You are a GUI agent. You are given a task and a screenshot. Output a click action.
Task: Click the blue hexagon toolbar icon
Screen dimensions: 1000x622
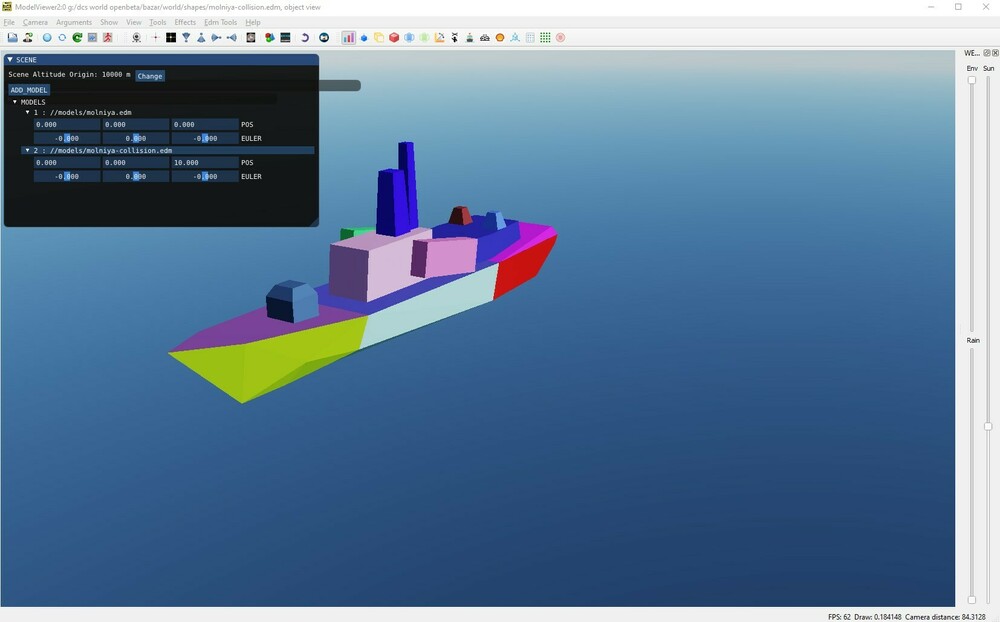[x=362, y=37]
